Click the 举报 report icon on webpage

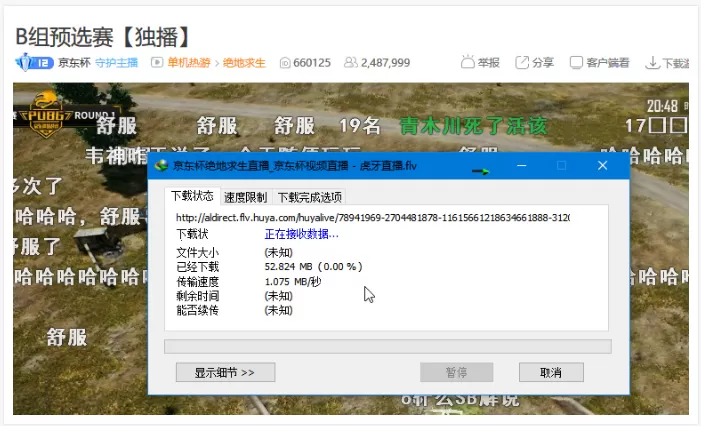[x=468, y=62]
